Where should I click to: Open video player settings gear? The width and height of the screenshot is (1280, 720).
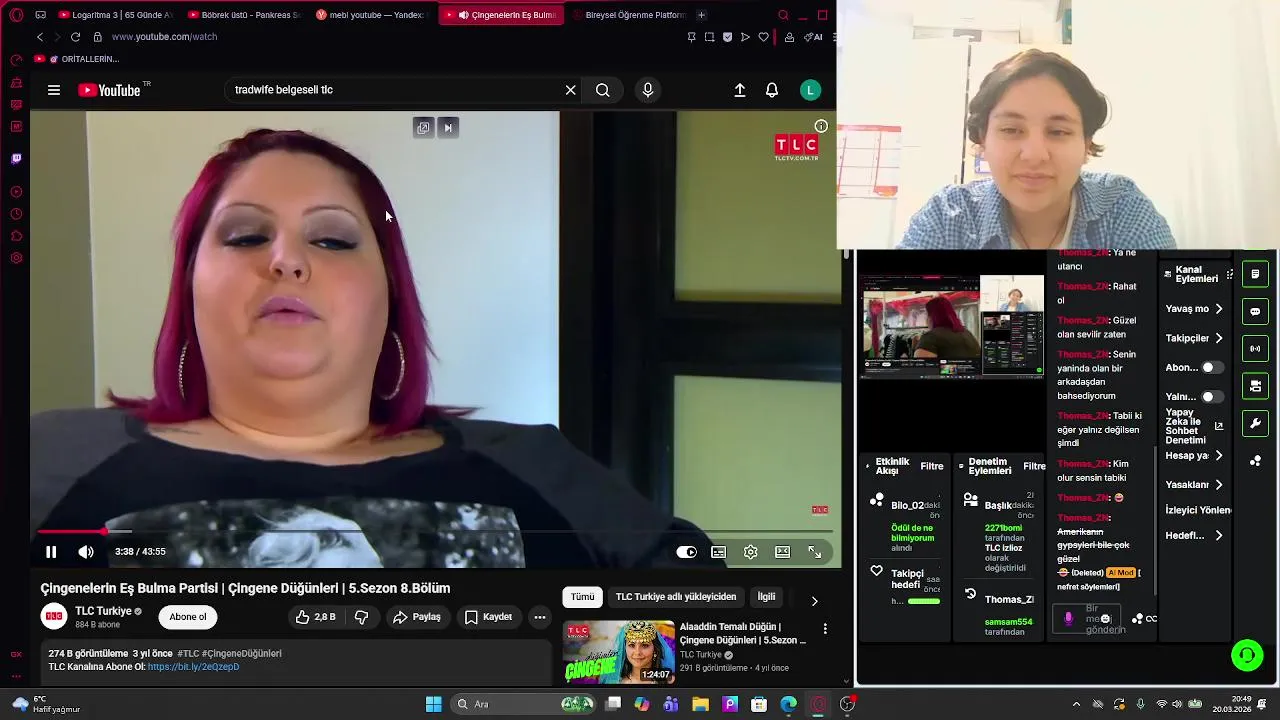(750, 552)
